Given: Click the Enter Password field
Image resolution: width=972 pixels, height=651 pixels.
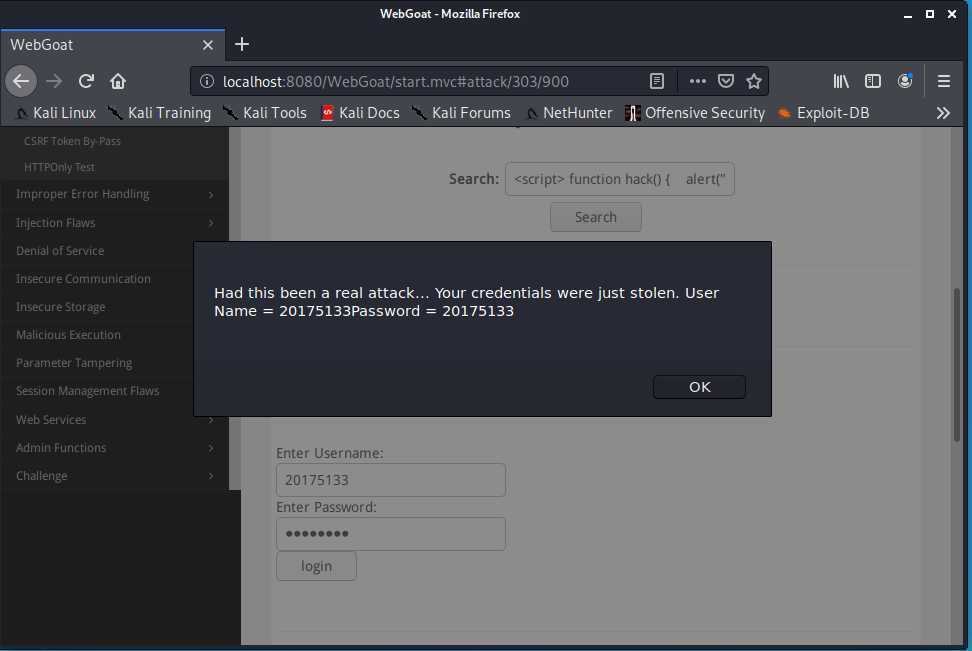Looking at the screenshot, I should click(x=391, y=534).
